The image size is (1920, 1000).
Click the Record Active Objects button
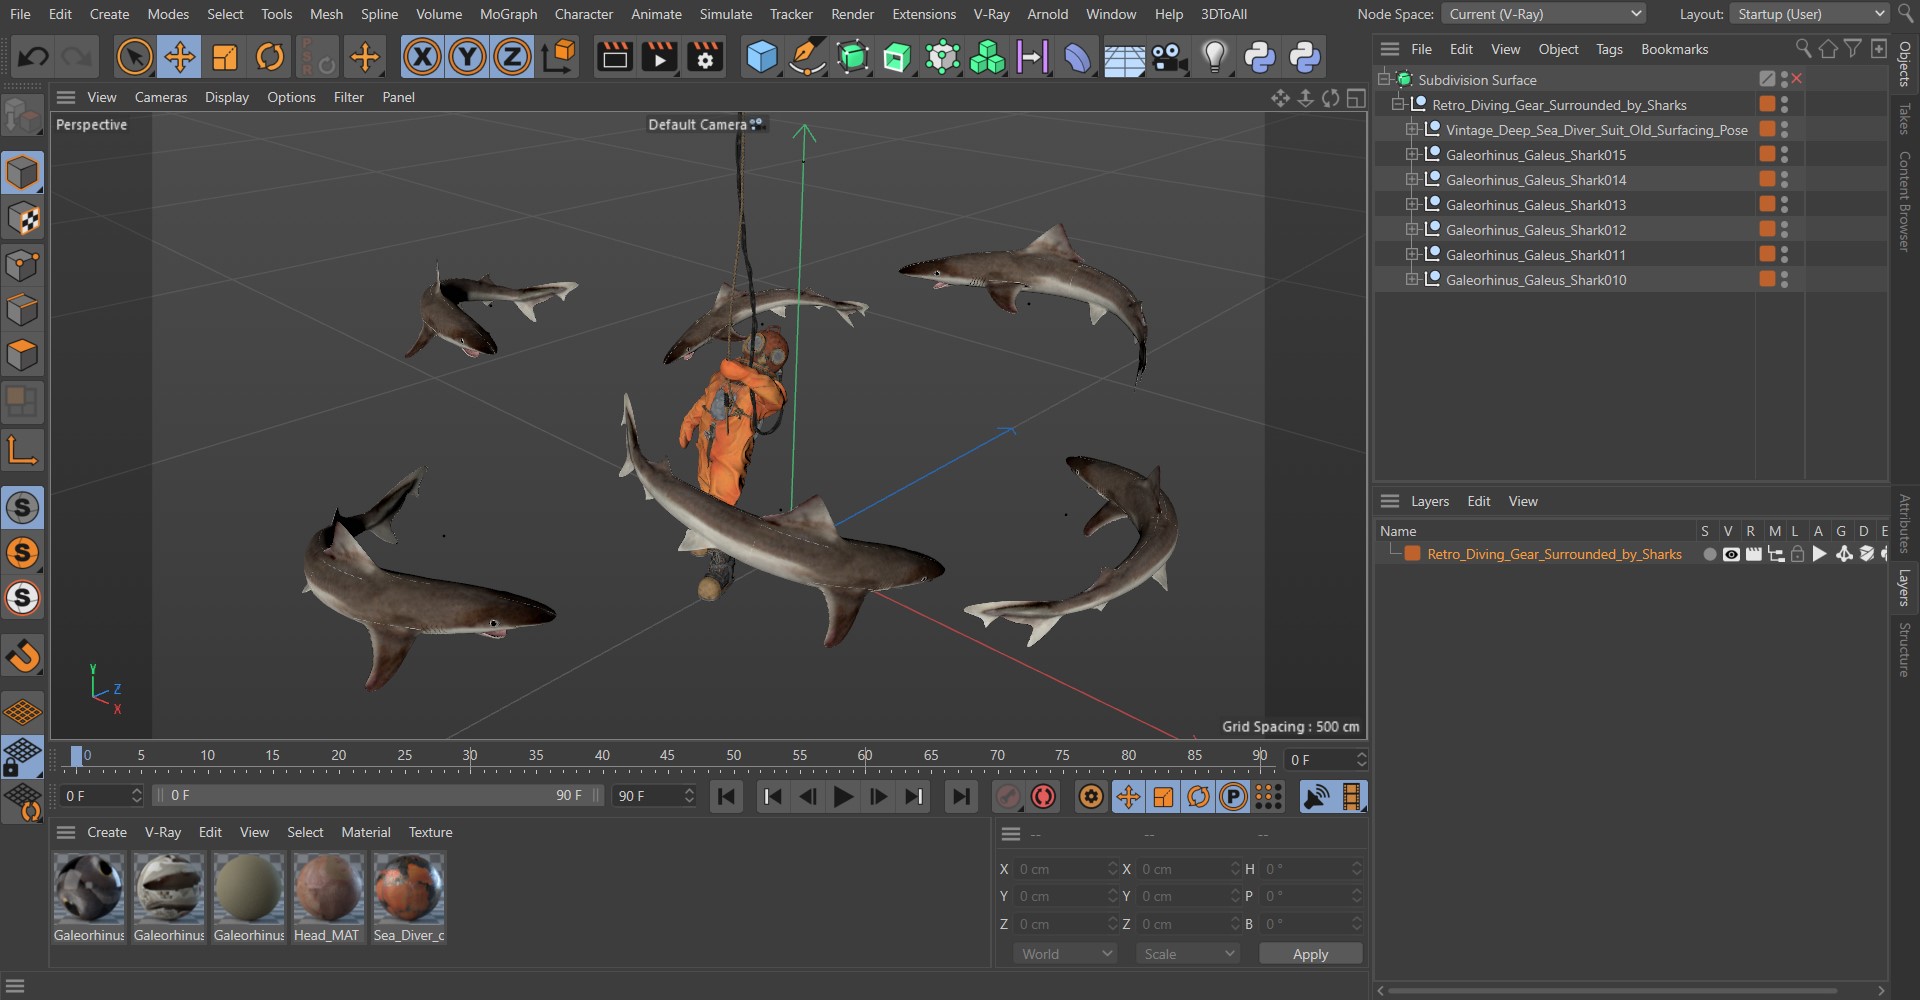pos(1008,797)
